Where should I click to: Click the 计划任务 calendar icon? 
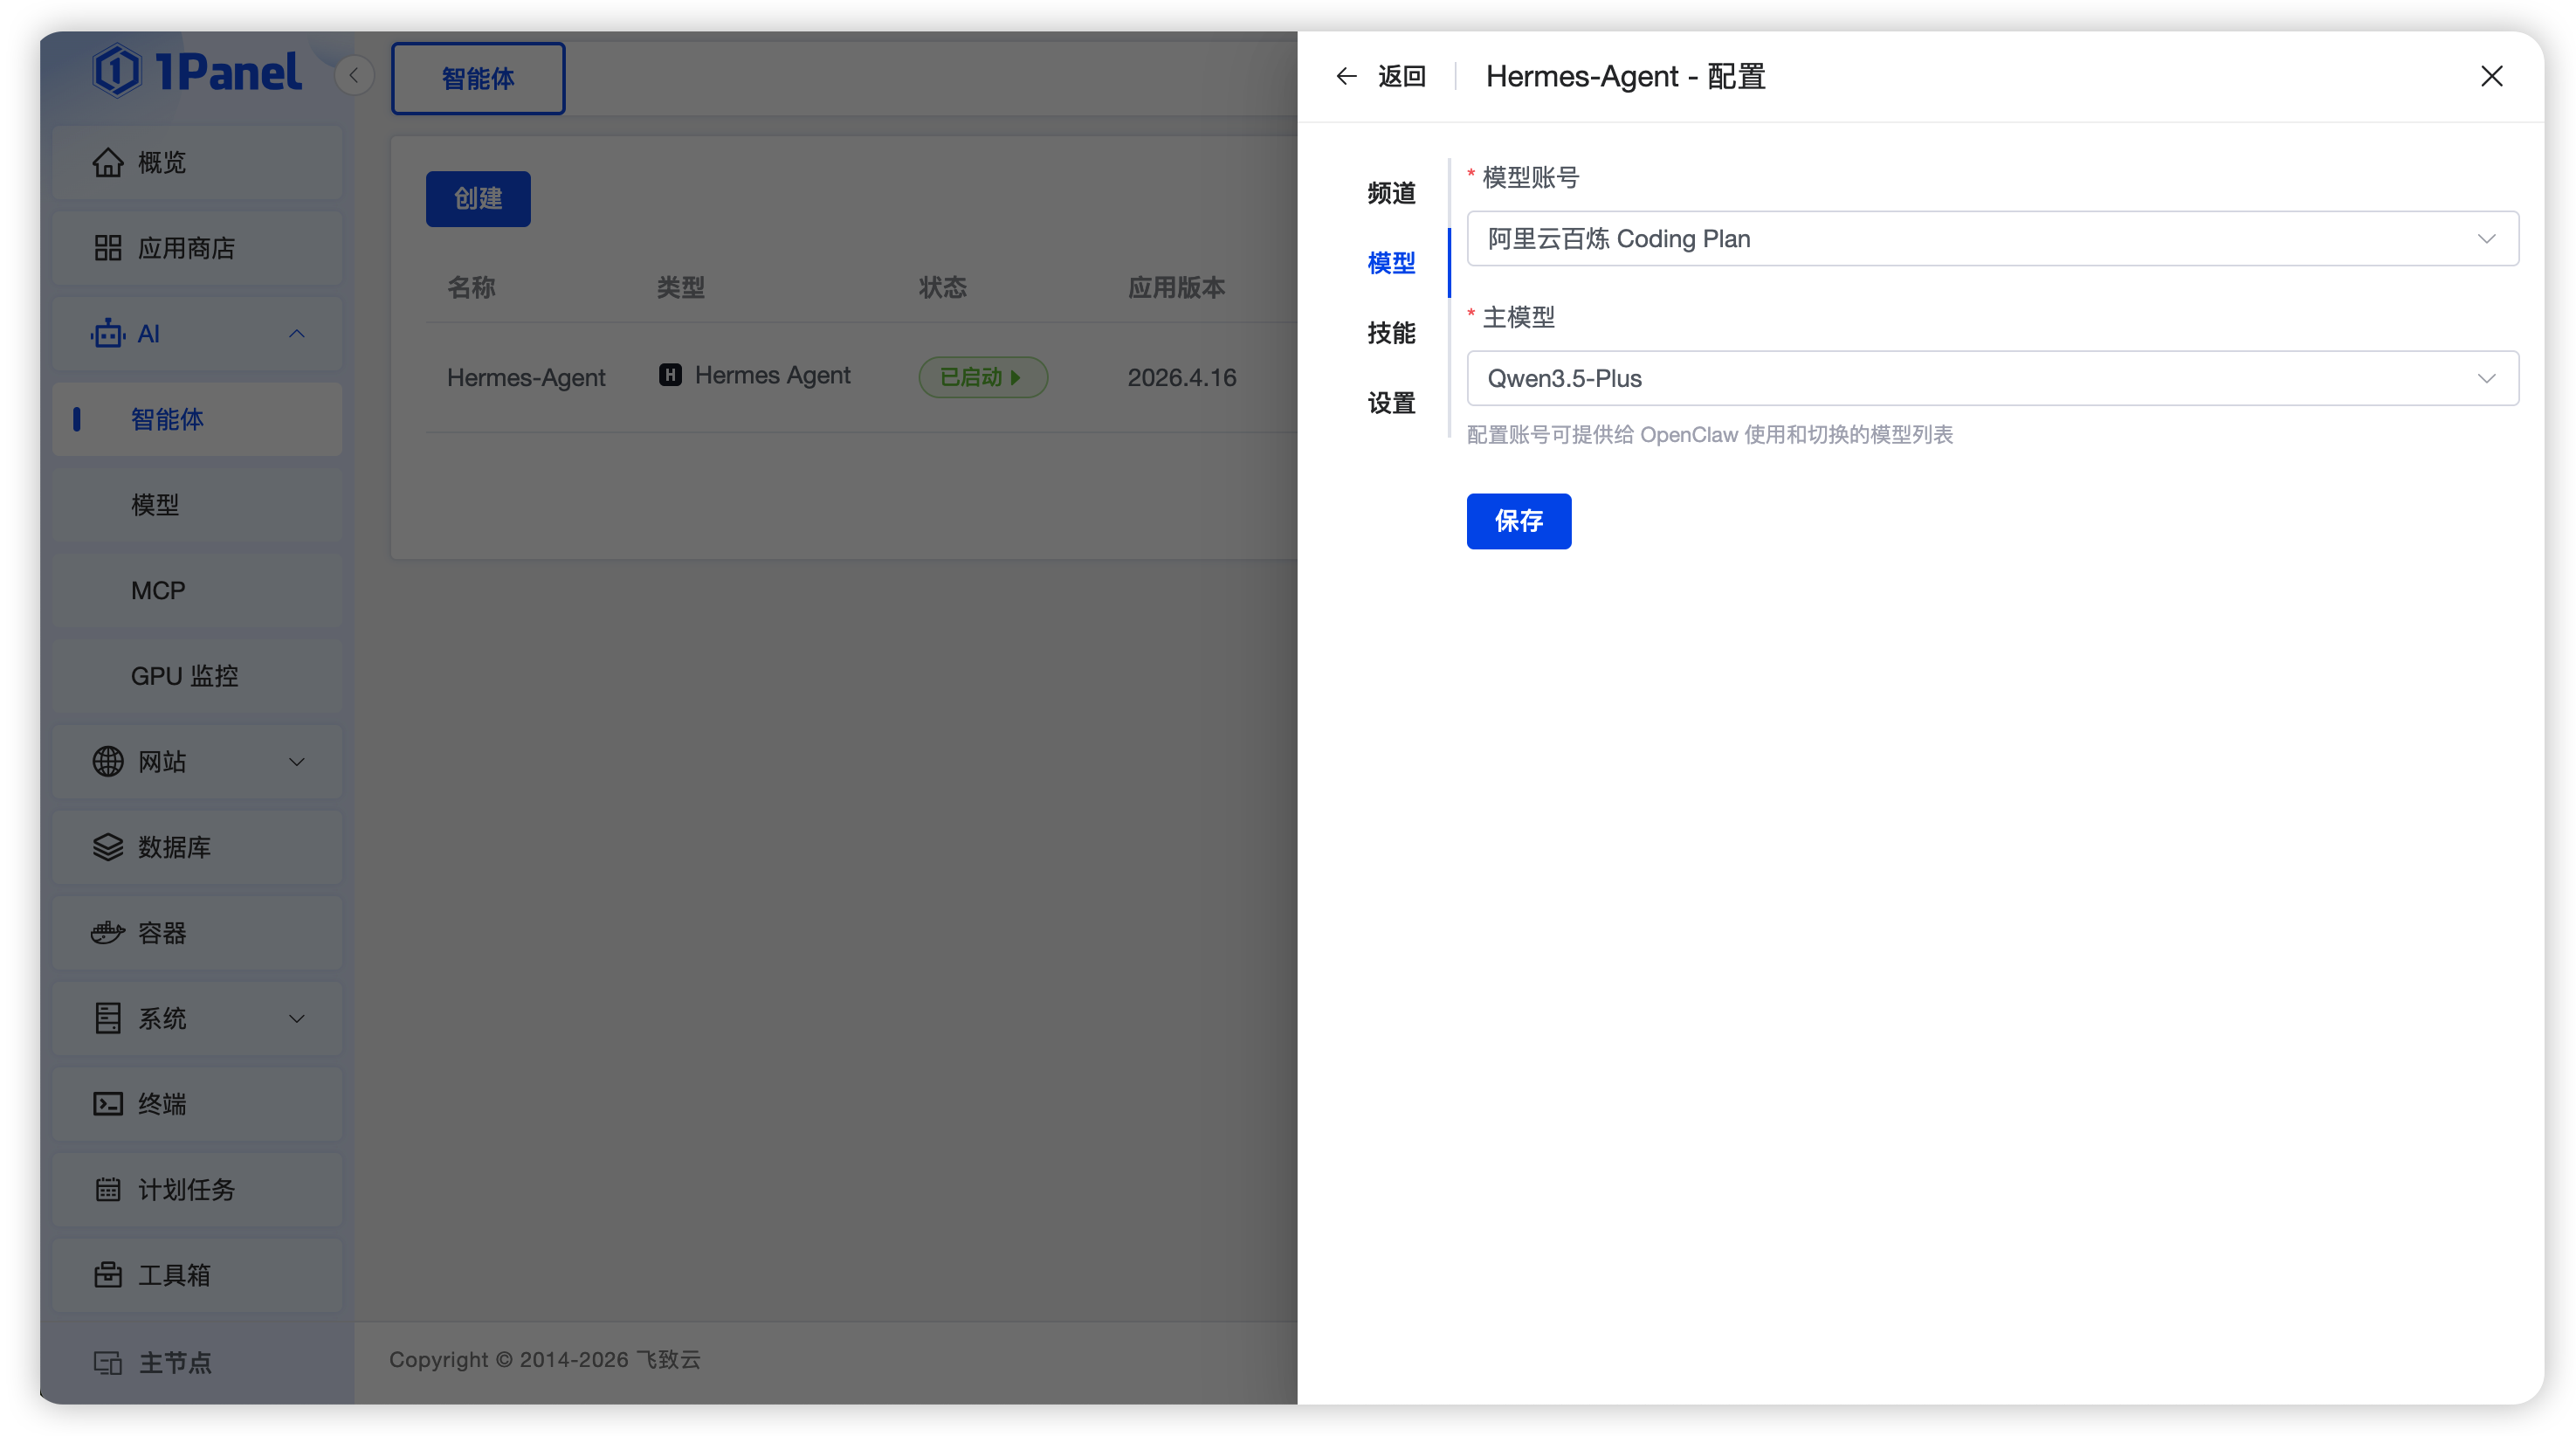tap(108, 1190)
